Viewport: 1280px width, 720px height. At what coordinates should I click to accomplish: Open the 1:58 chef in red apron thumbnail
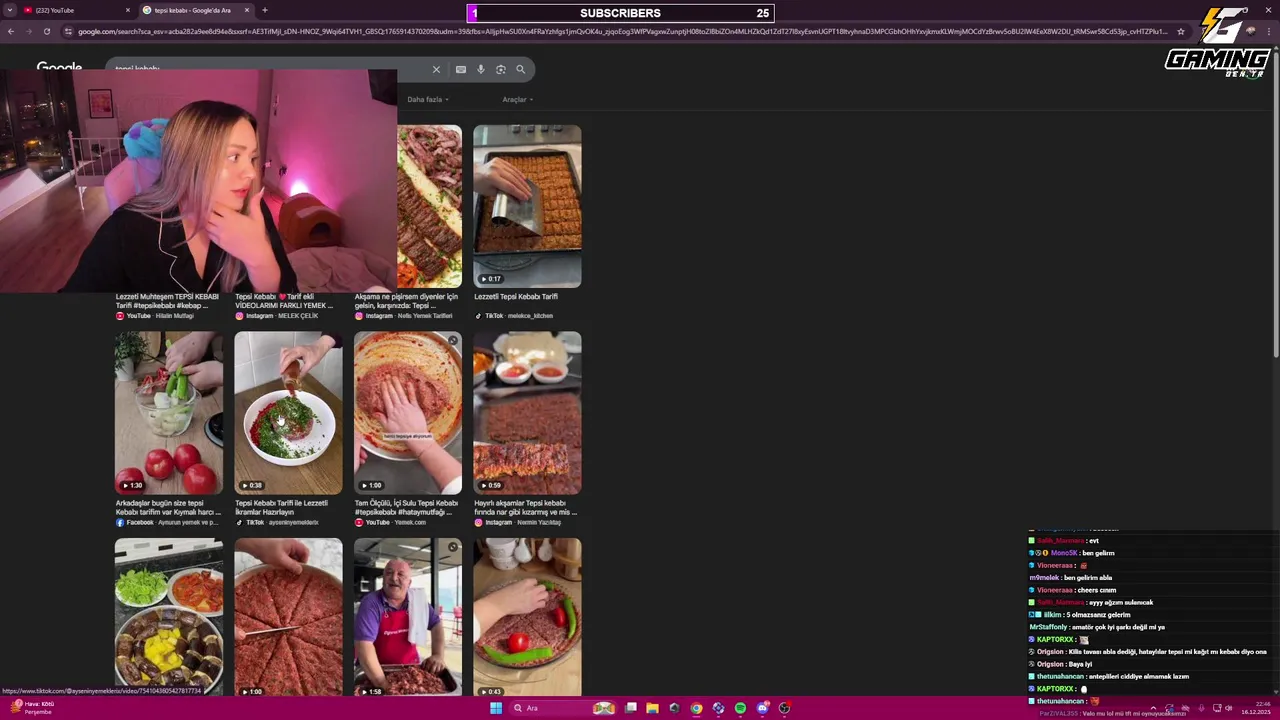click(408, 617)
